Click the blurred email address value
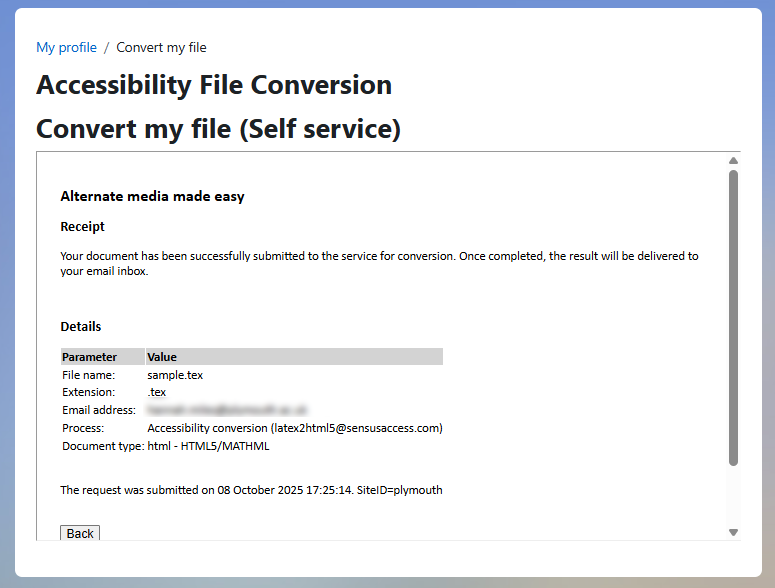 point(227,410)
